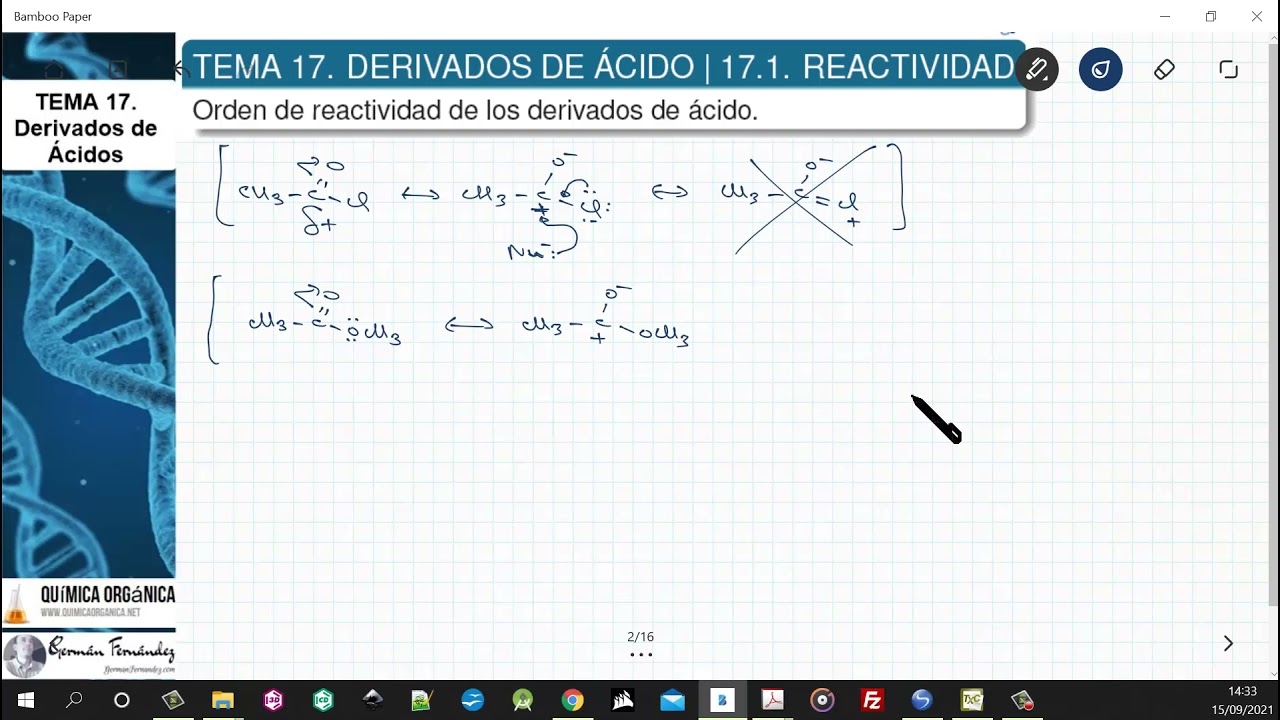The width and height of the screenshot is (1280, 720).
Task: Open Android Studio from the taskbar
Action: (x=522, y=700)
